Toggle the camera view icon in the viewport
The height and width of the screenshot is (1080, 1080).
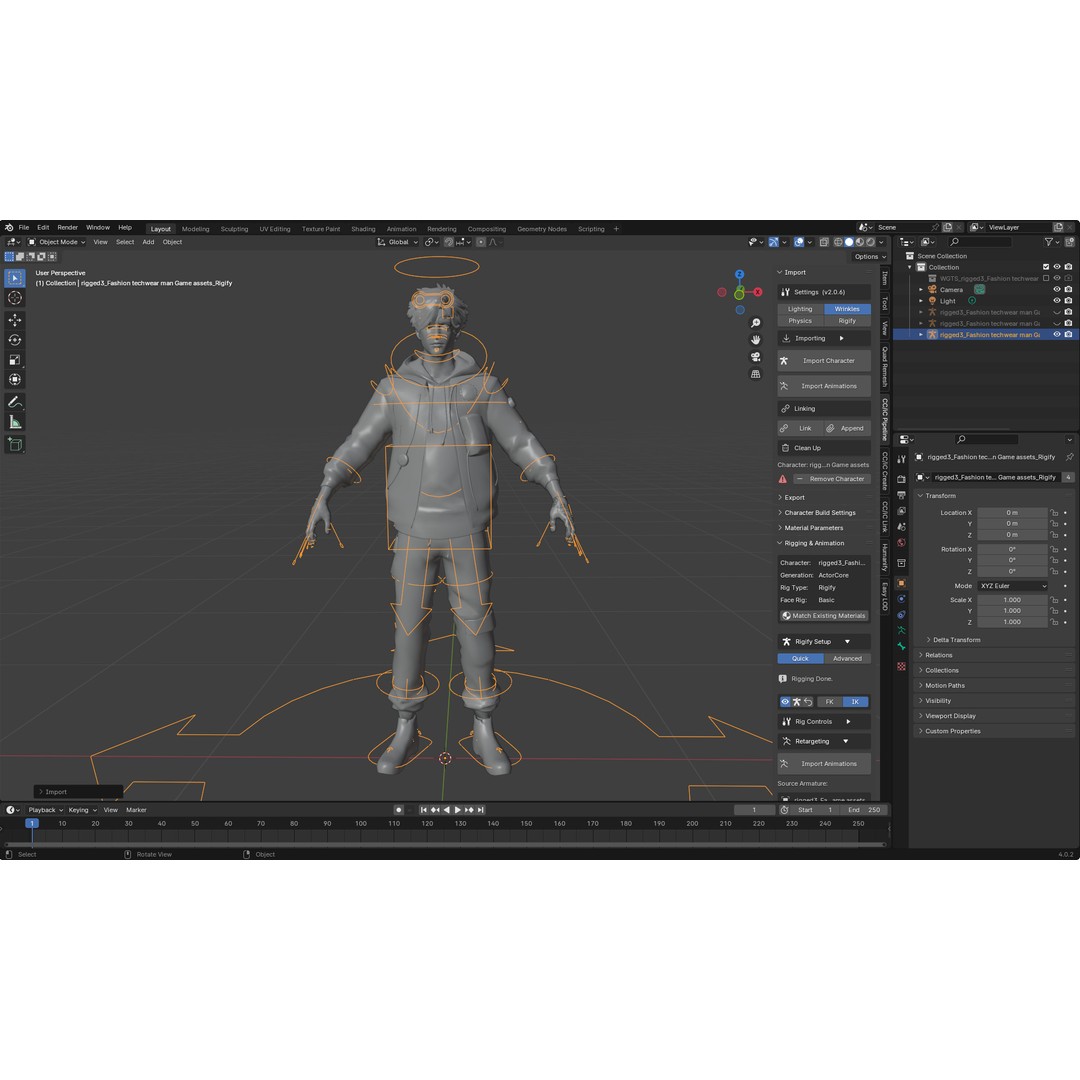click(756, 357)
